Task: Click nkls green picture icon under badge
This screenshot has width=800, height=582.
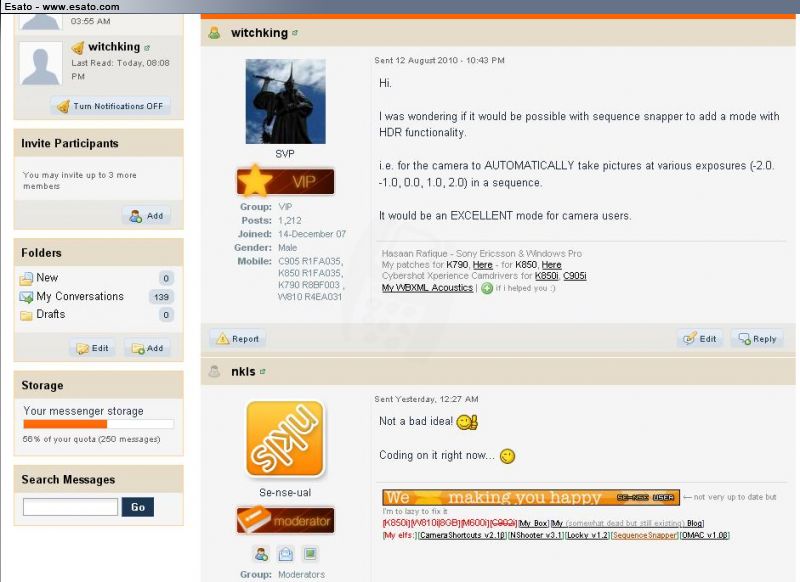Action: (310, 553)
